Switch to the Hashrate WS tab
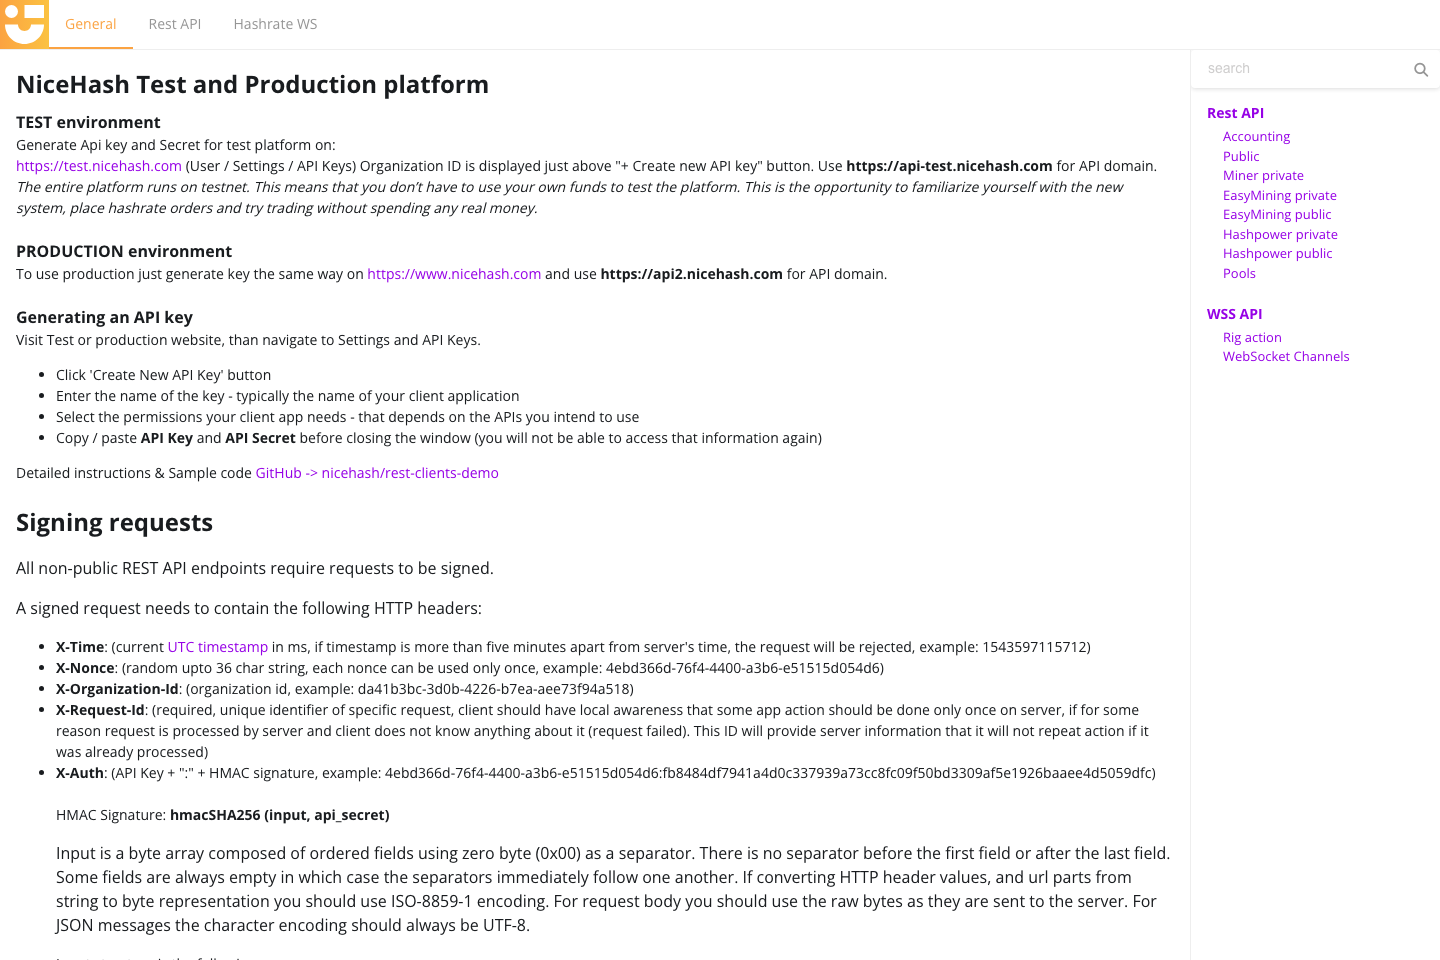The height and width of the screenshot is (960, 1440). click(275, 23)
